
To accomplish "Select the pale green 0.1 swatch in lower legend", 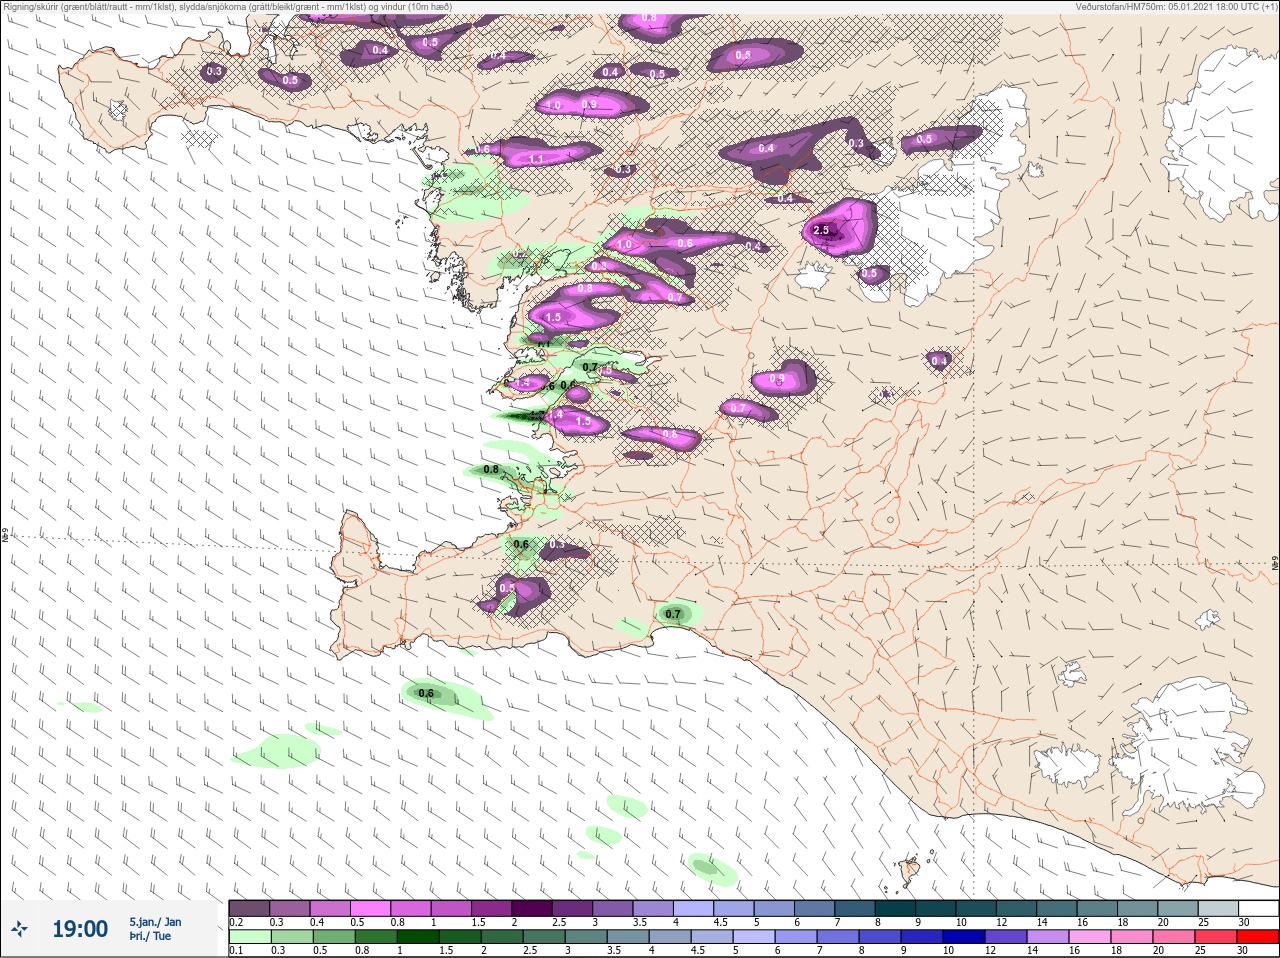I will coord(249,937).
